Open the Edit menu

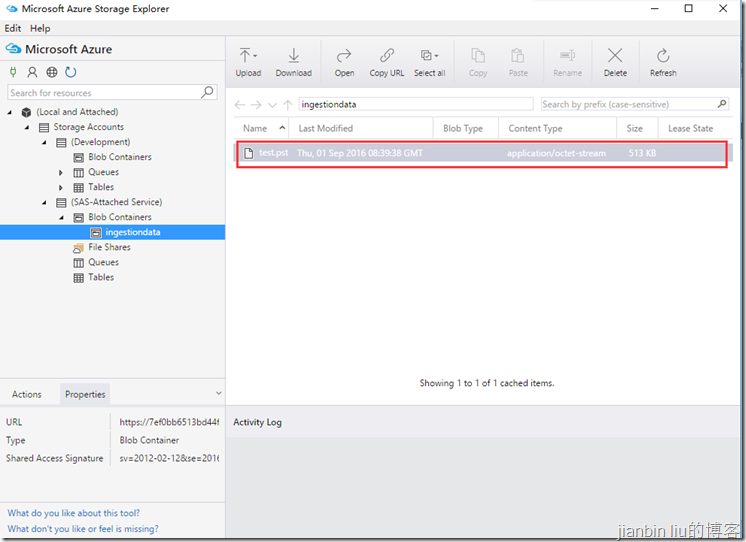(13, 28)
